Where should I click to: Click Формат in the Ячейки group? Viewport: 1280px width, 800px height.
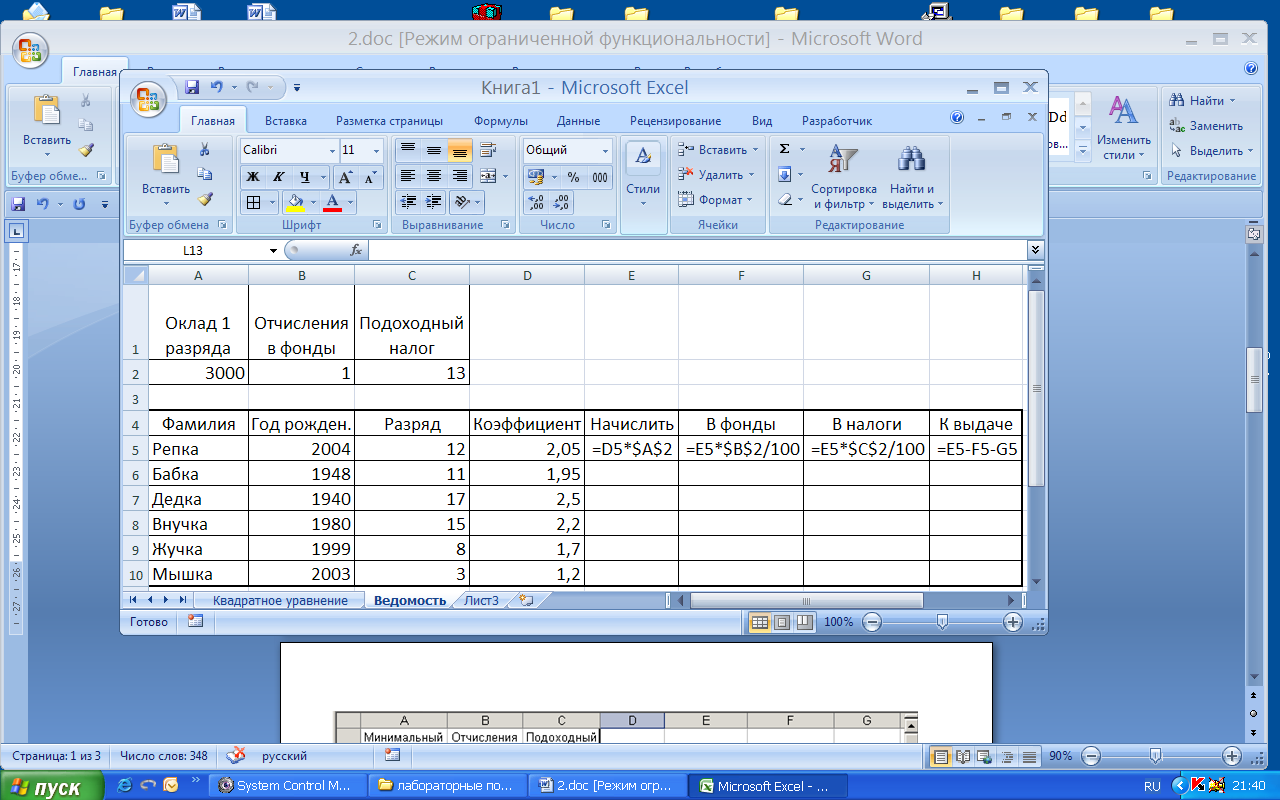pos(715,200)
